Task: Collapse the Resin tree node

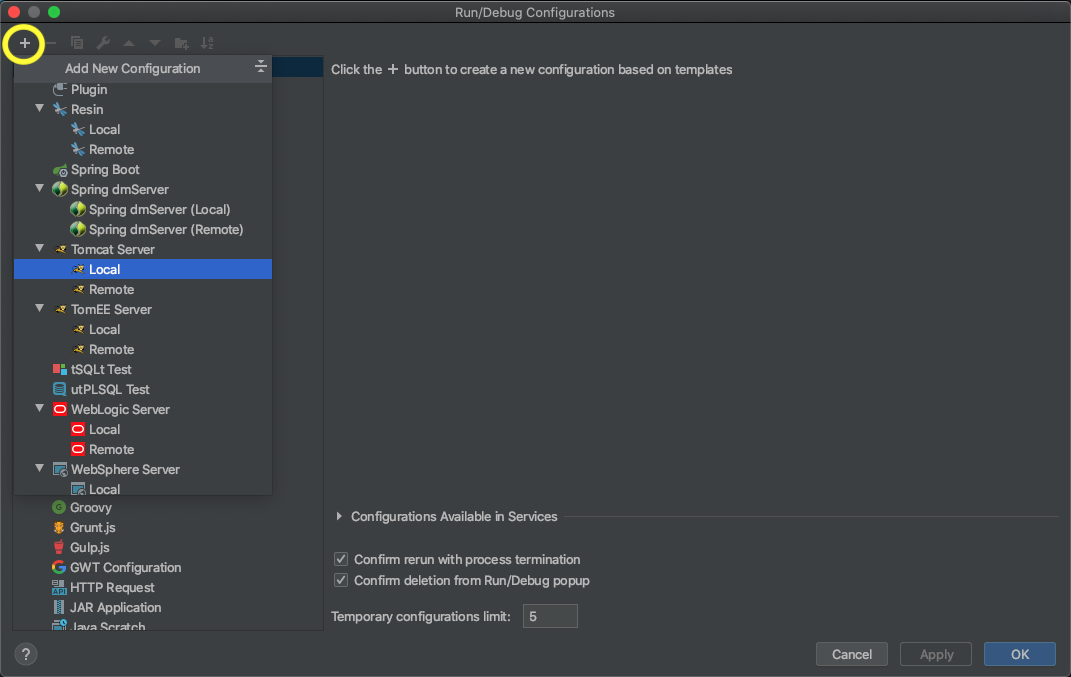Action: tap(40, 109)
